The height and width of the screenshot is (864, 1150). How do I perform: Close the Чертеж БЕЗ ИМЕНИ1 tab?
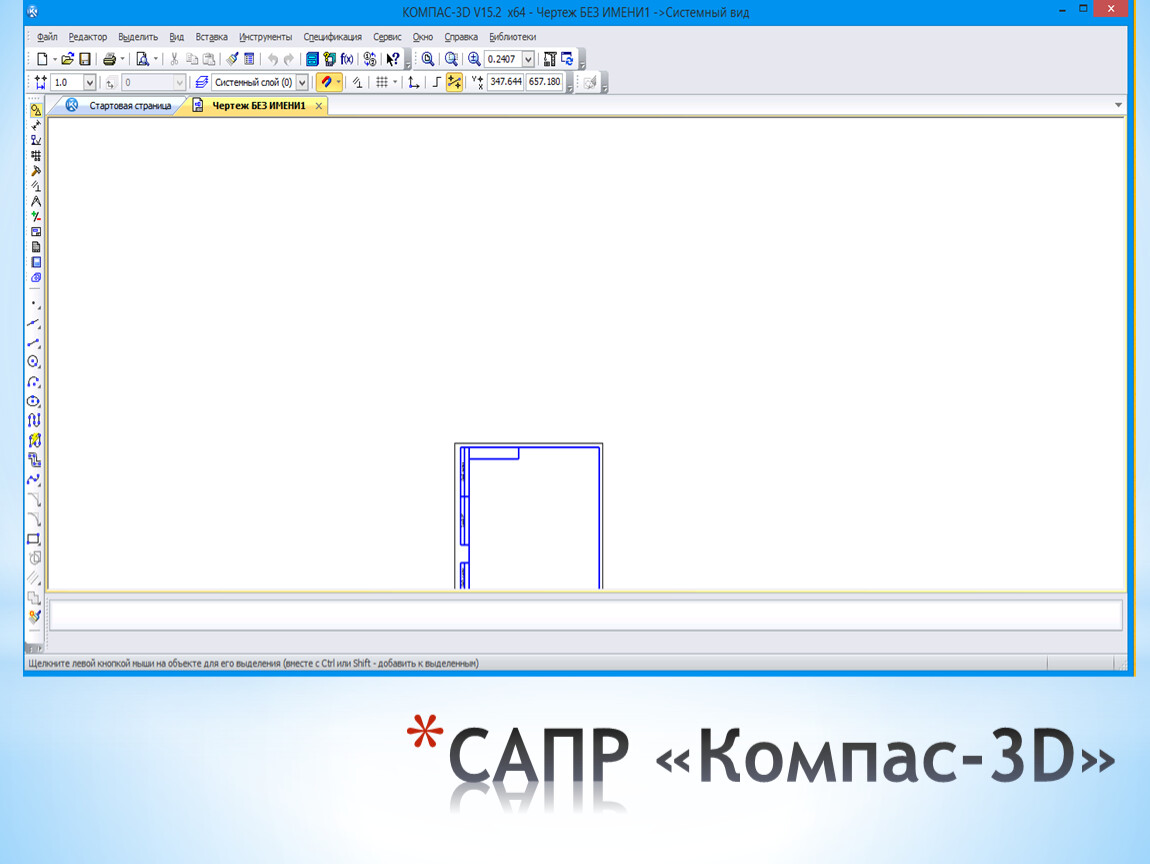pos(319,106)
